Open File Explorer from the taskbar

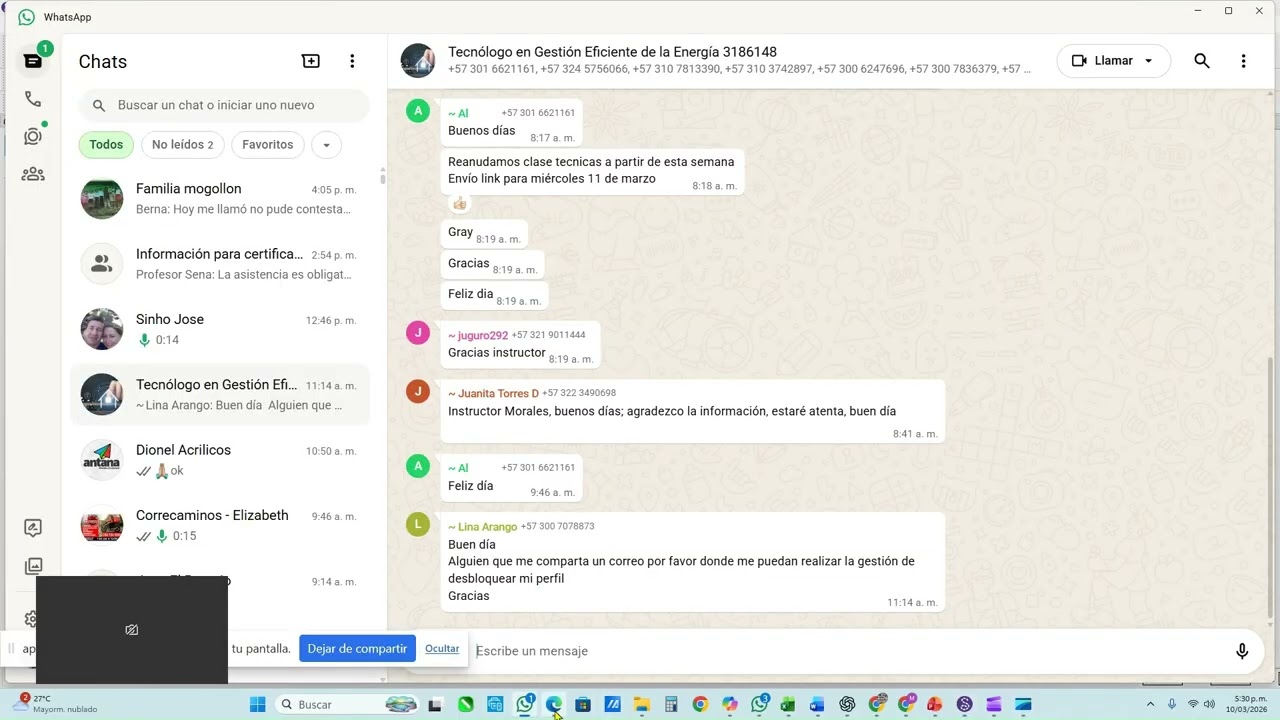(641, 704)
